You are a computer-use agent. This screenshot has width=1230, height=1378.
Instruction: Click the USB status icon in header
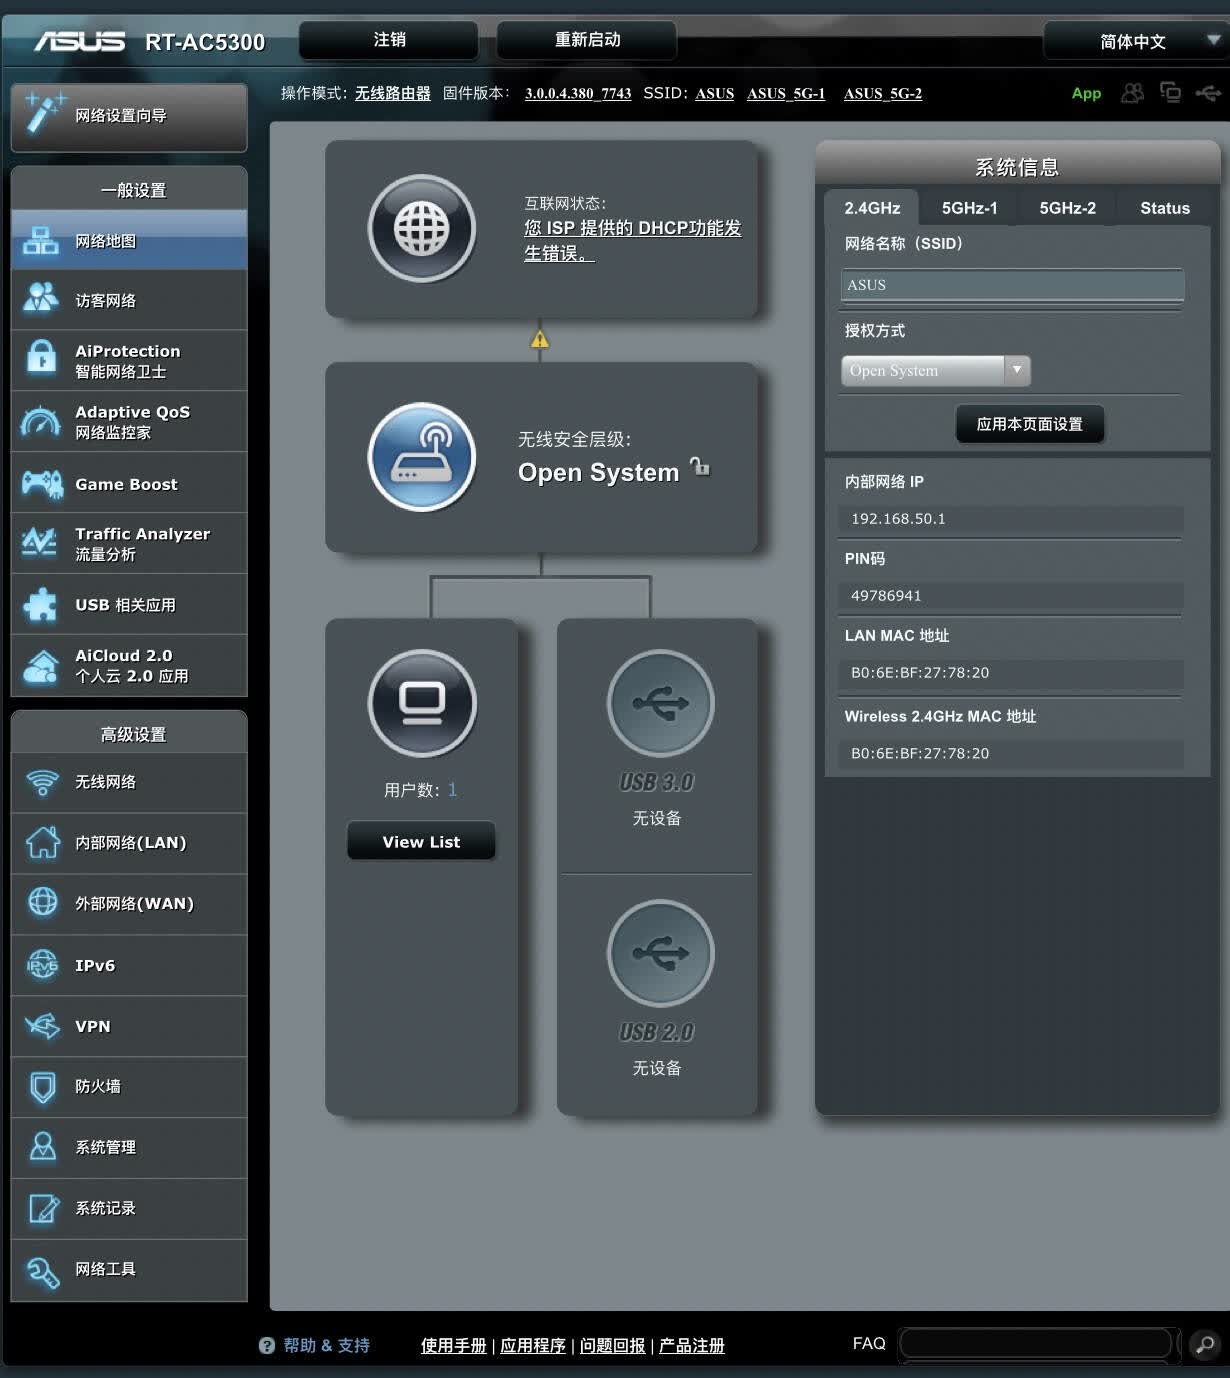1207,93
